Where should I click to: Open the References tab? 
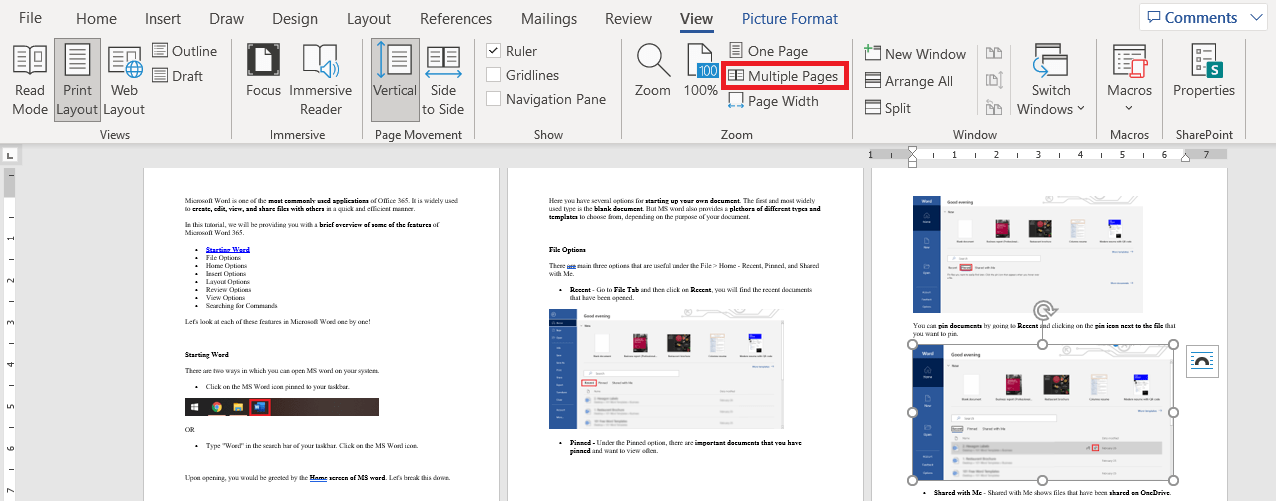tap(456, 19)
